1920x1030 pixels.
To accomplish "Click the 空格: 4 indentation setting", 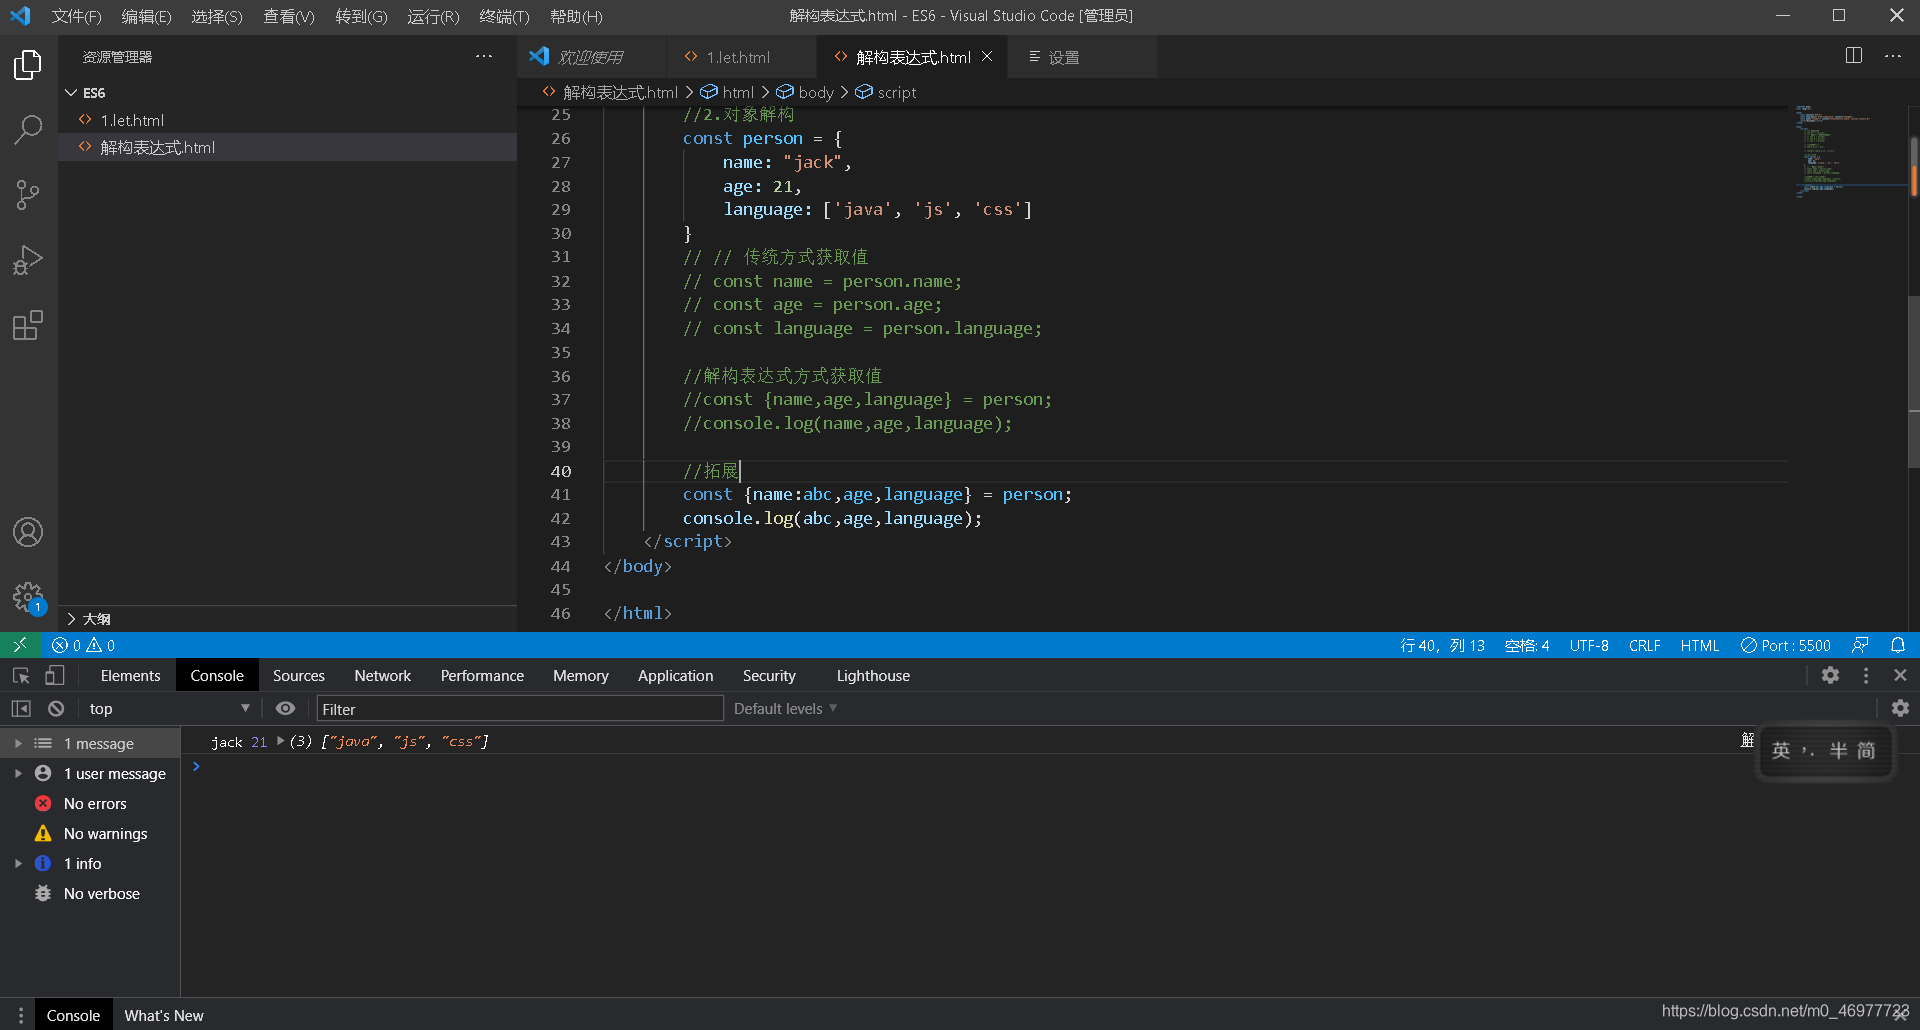I will point(1527,645).
